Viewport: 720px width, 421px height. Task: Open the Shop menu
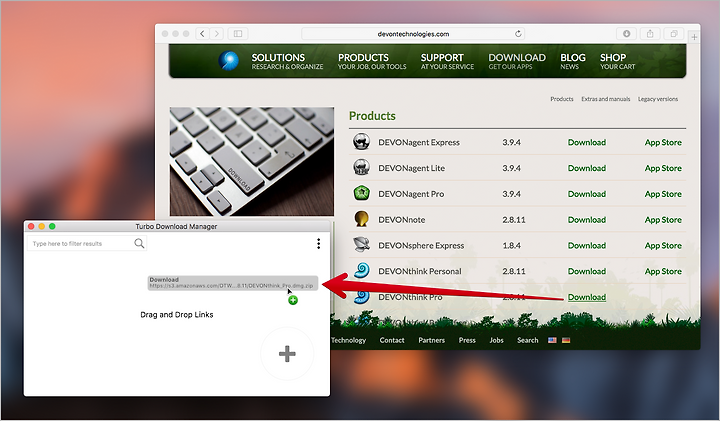pos(618,61)
